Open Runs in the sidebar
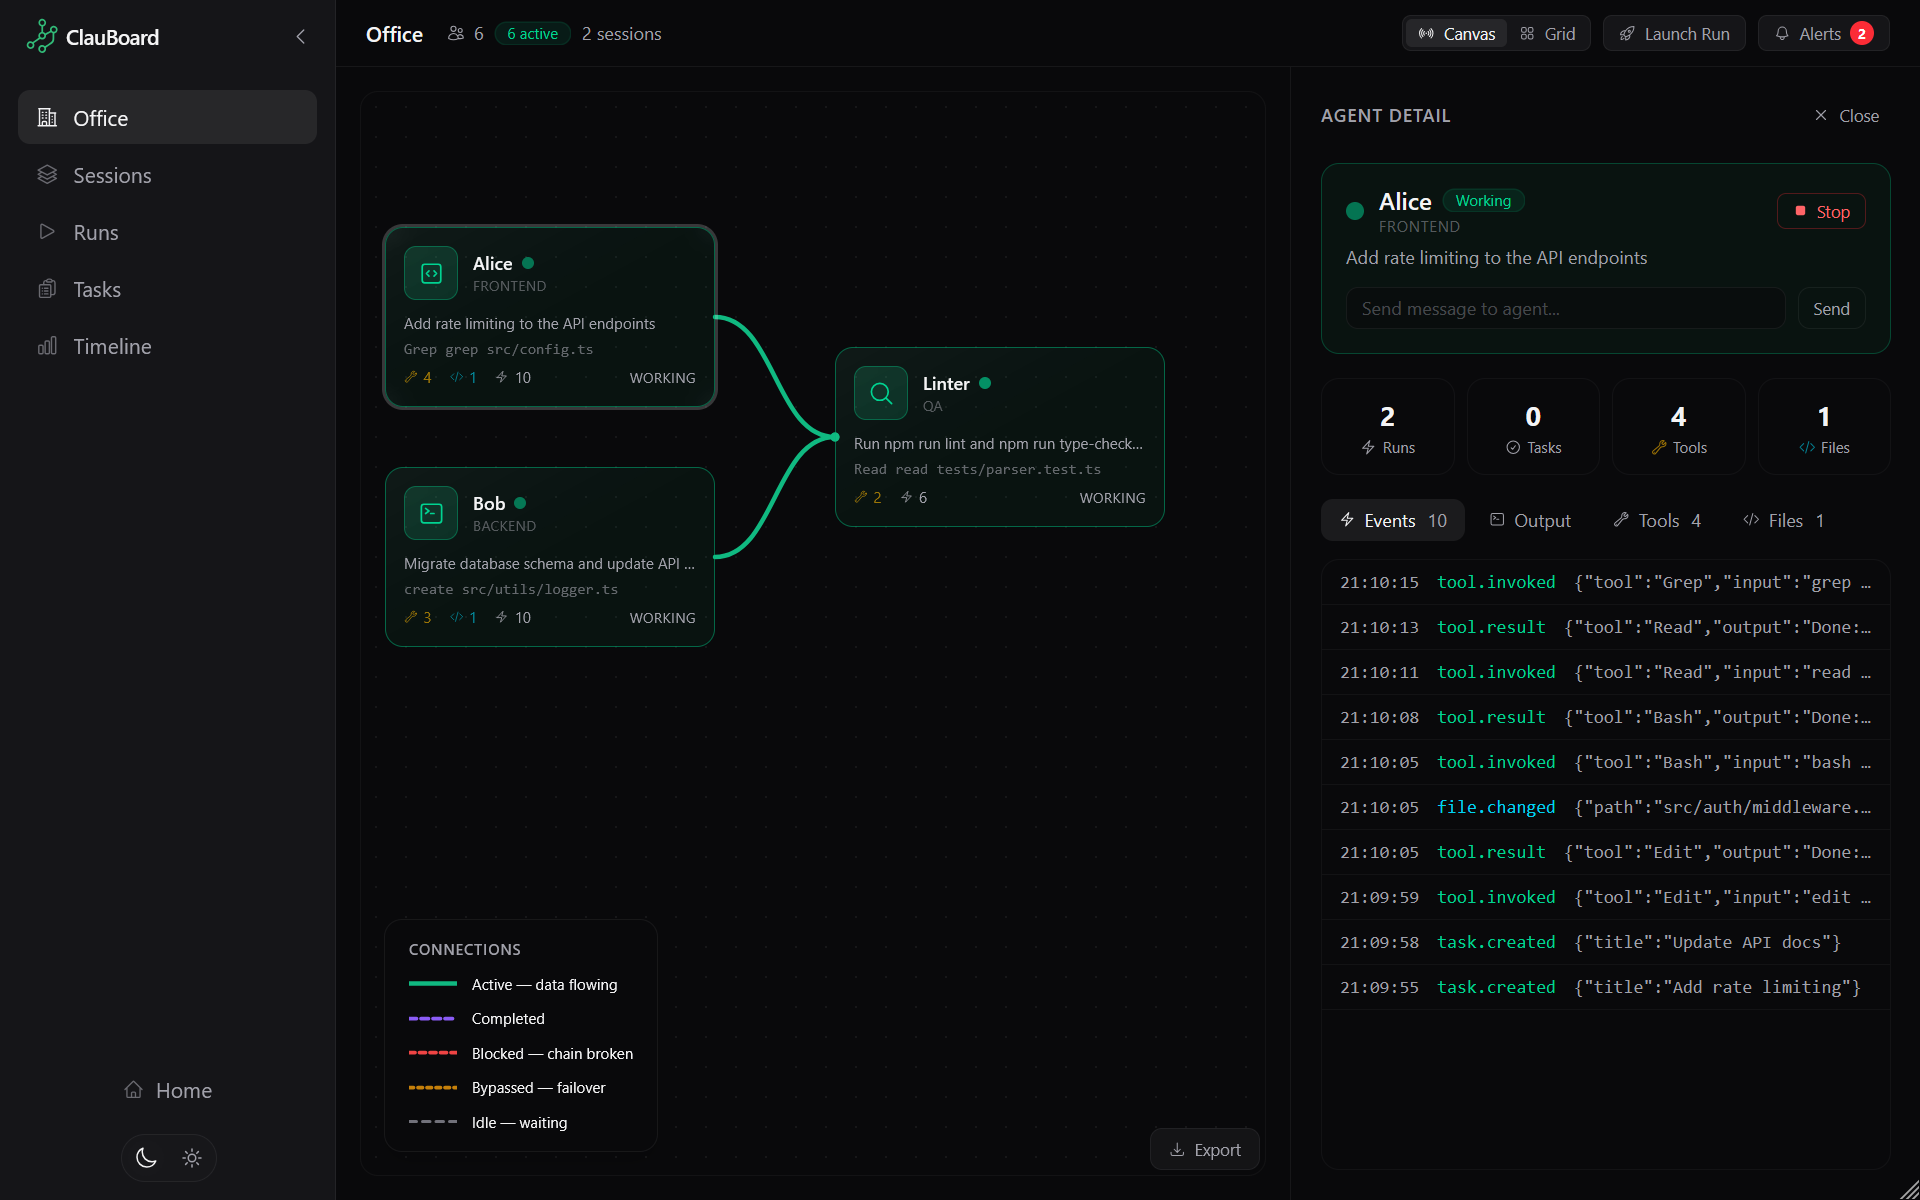The width and height of the screenshot is (1920, 1200). (95, 232)
